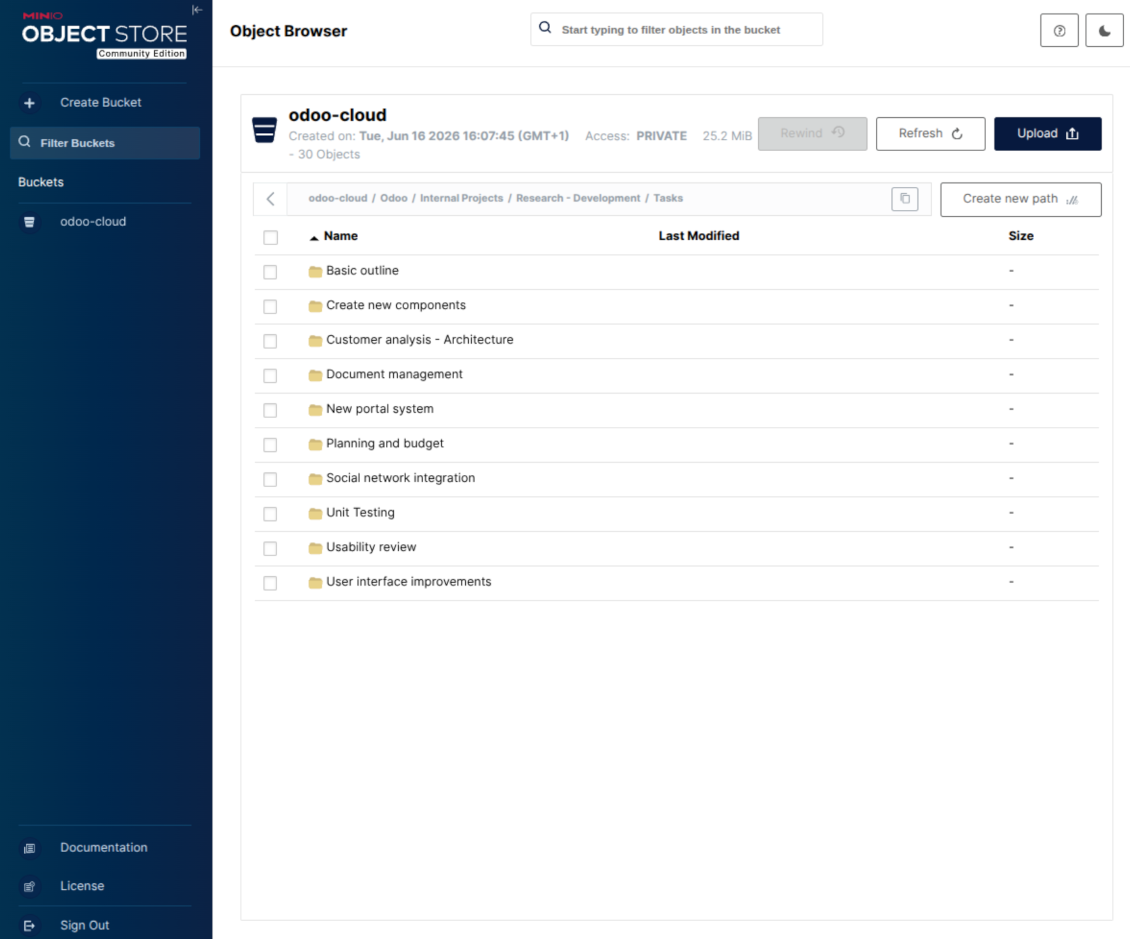The image size is (1130, 939).
Task: Open the Planning and budget folder
Action: [385, 444]
